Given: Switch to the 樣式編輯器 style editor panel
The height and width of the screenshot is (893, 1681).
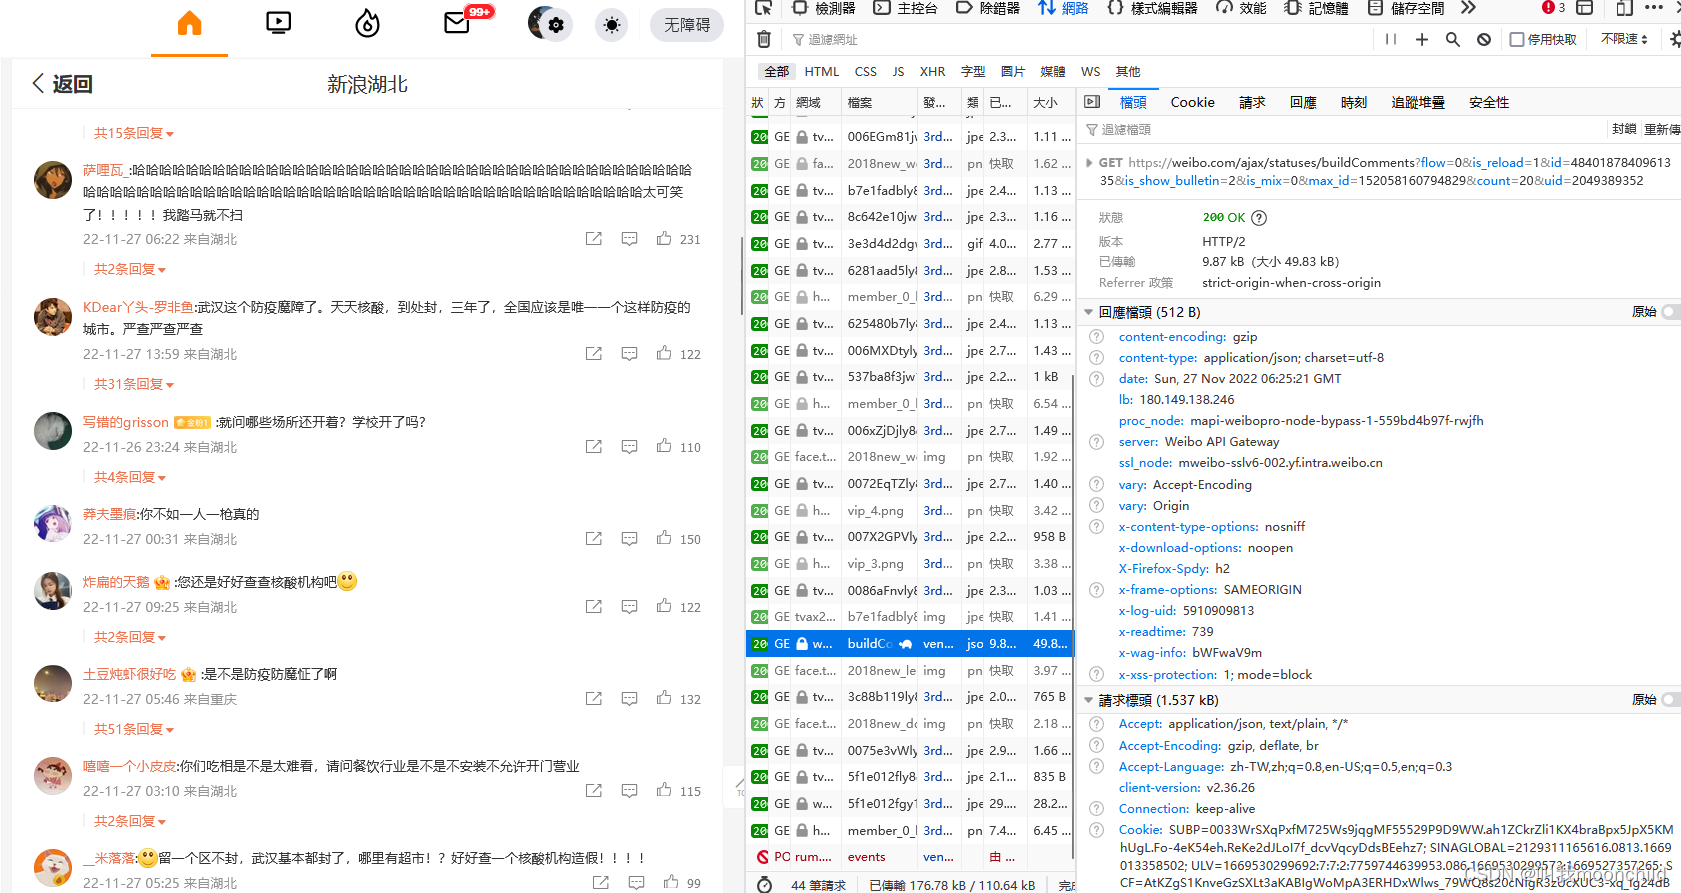Looking at the screenshot, I should 1153,8.
